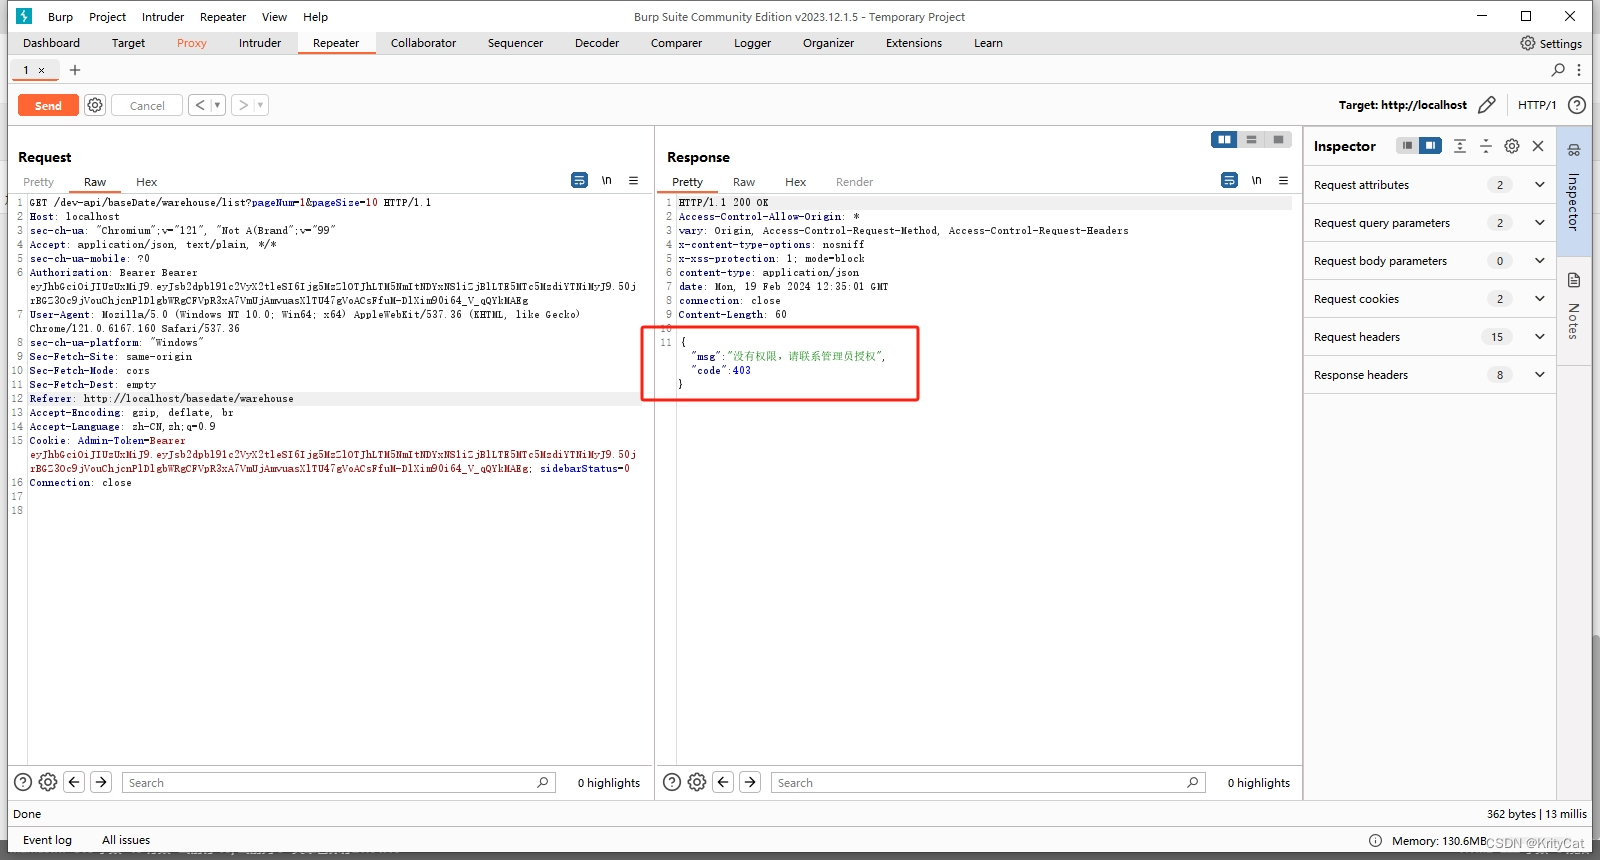Open request search help icon
This screenshot has height=860, width=1600.
point(23,782)
